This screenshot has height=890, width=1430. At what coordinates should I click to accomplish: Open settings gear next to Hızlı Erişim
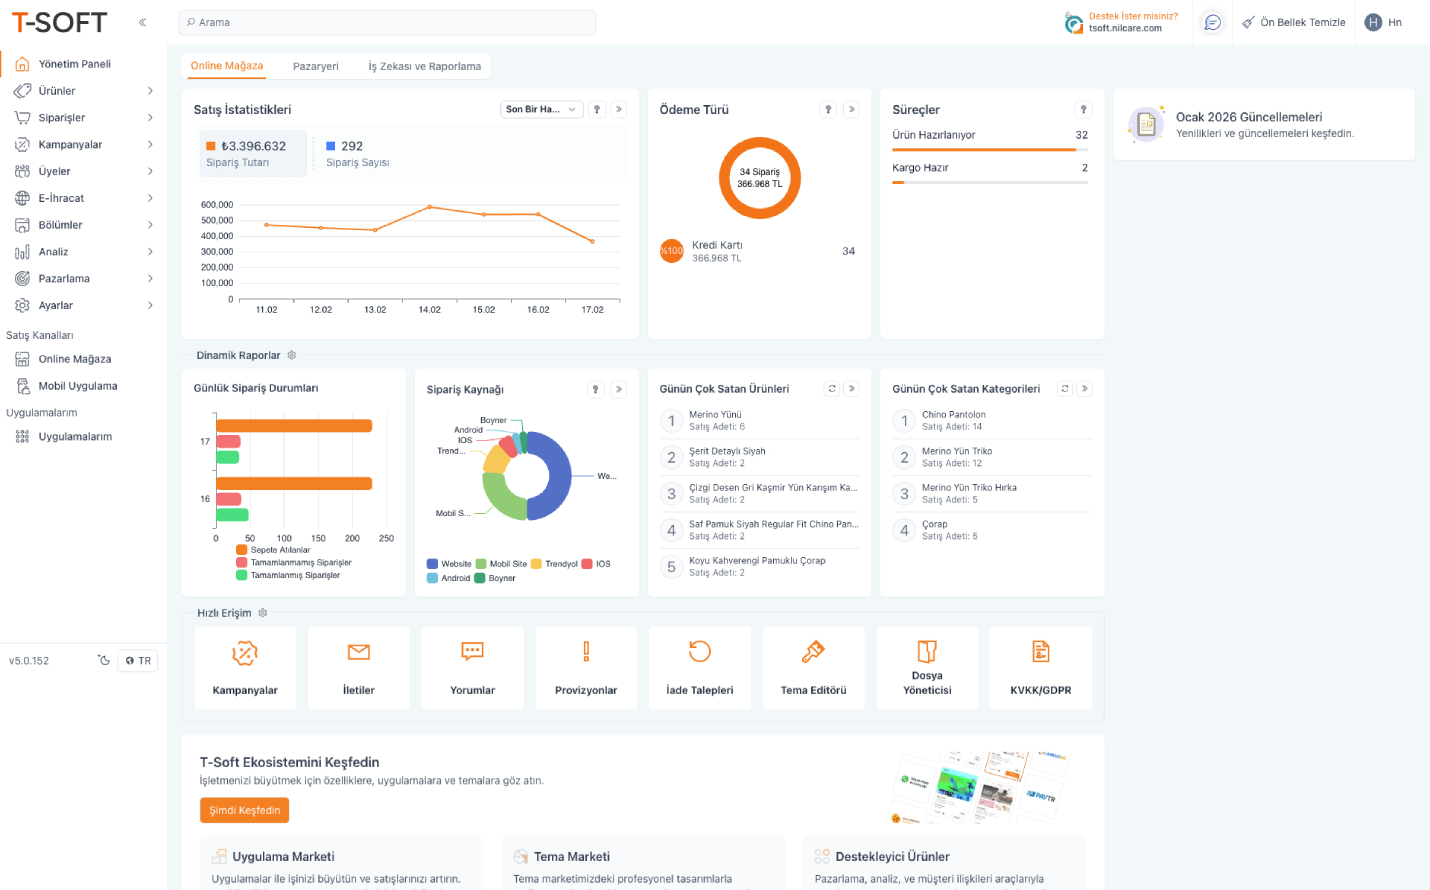263,613
